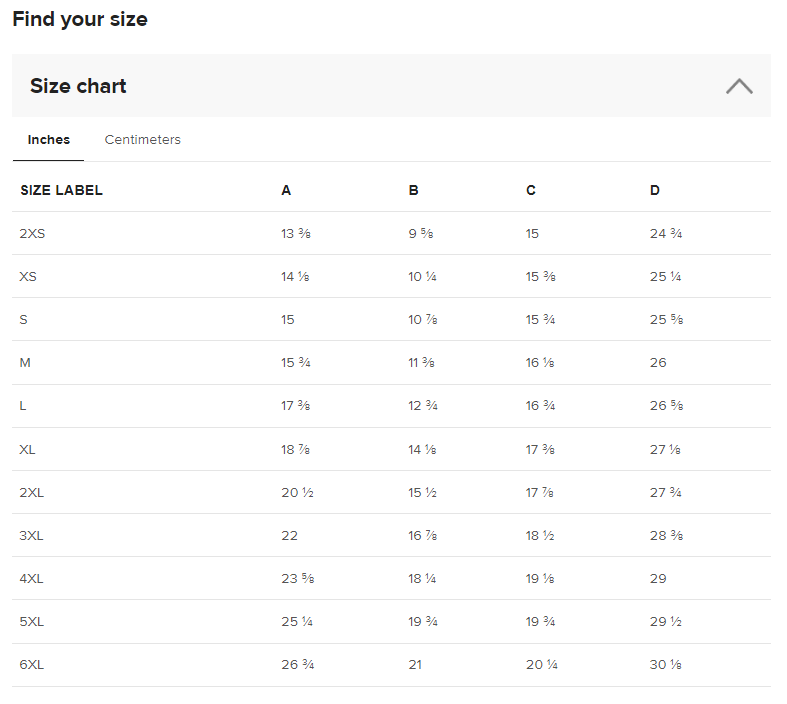Click the Size chart heading
787x704 pixels.
click(x=78, y=86)
